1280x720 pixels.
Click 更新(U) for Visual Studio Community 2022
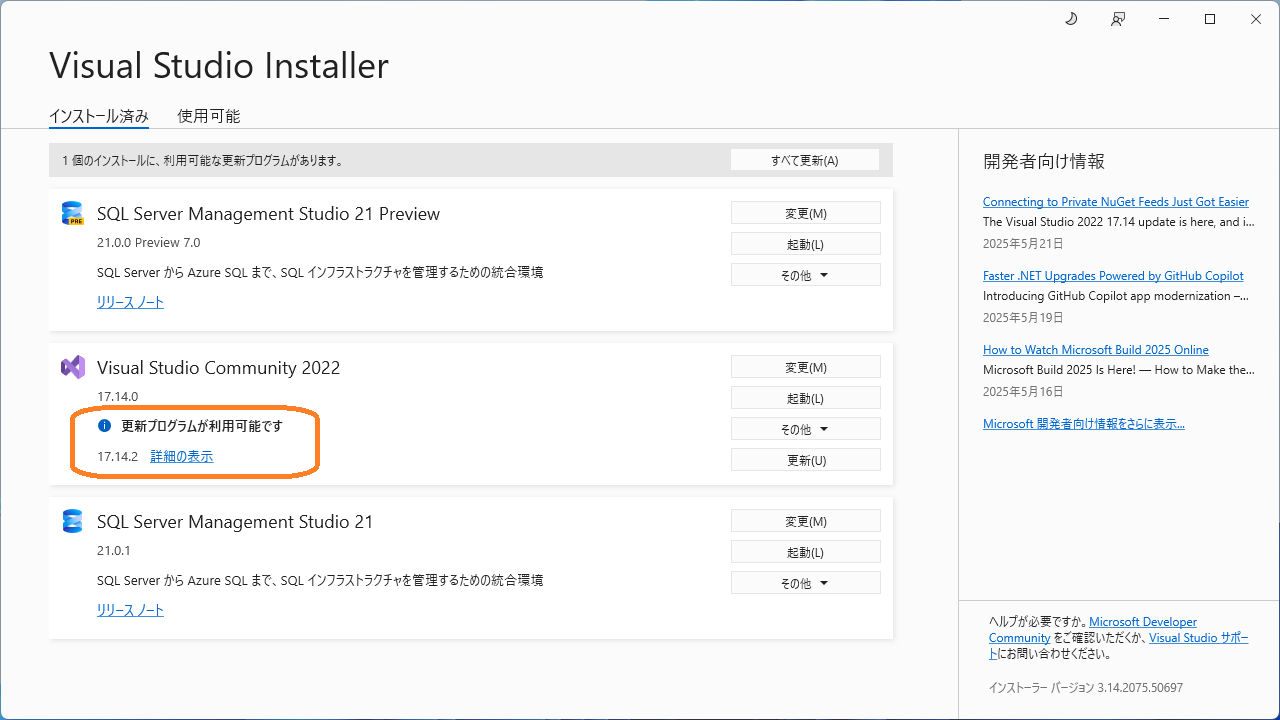[806, 460]
